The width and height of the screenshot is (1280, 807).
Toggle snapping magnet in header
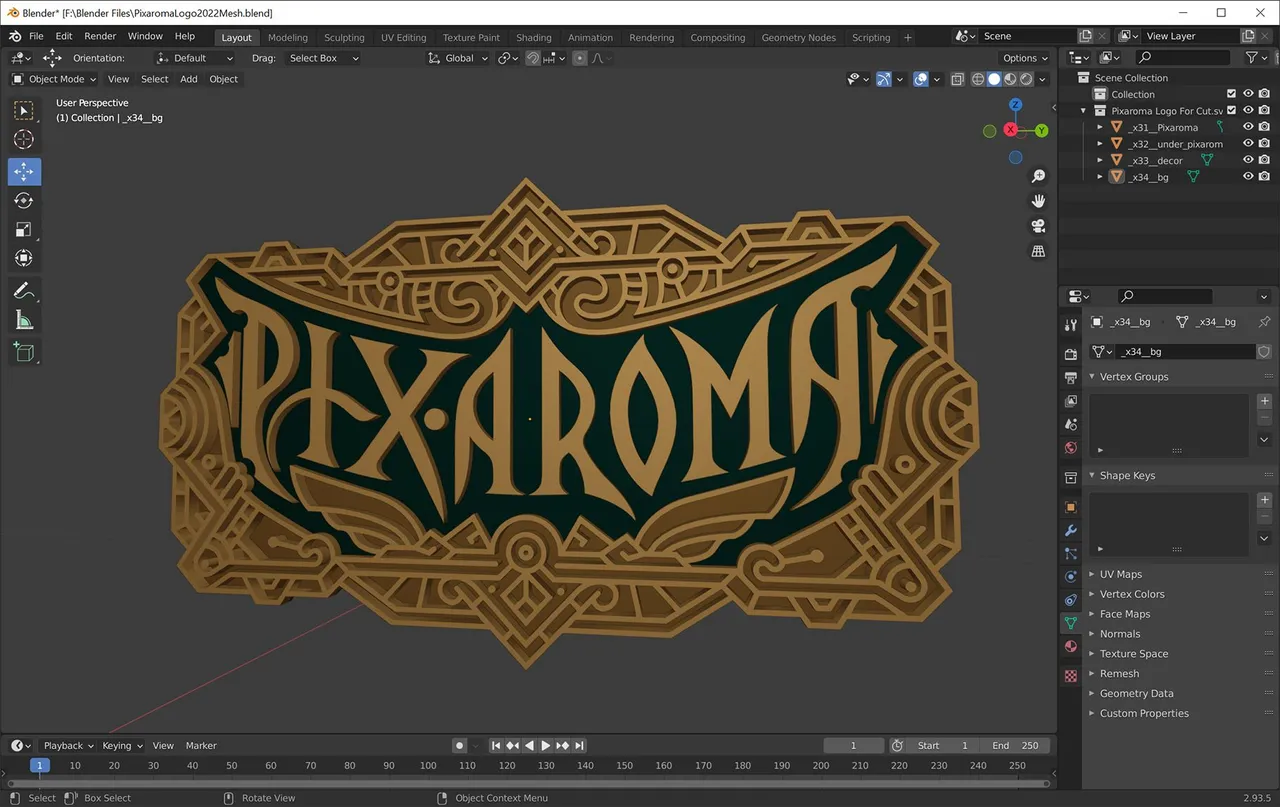coord(533,58)
